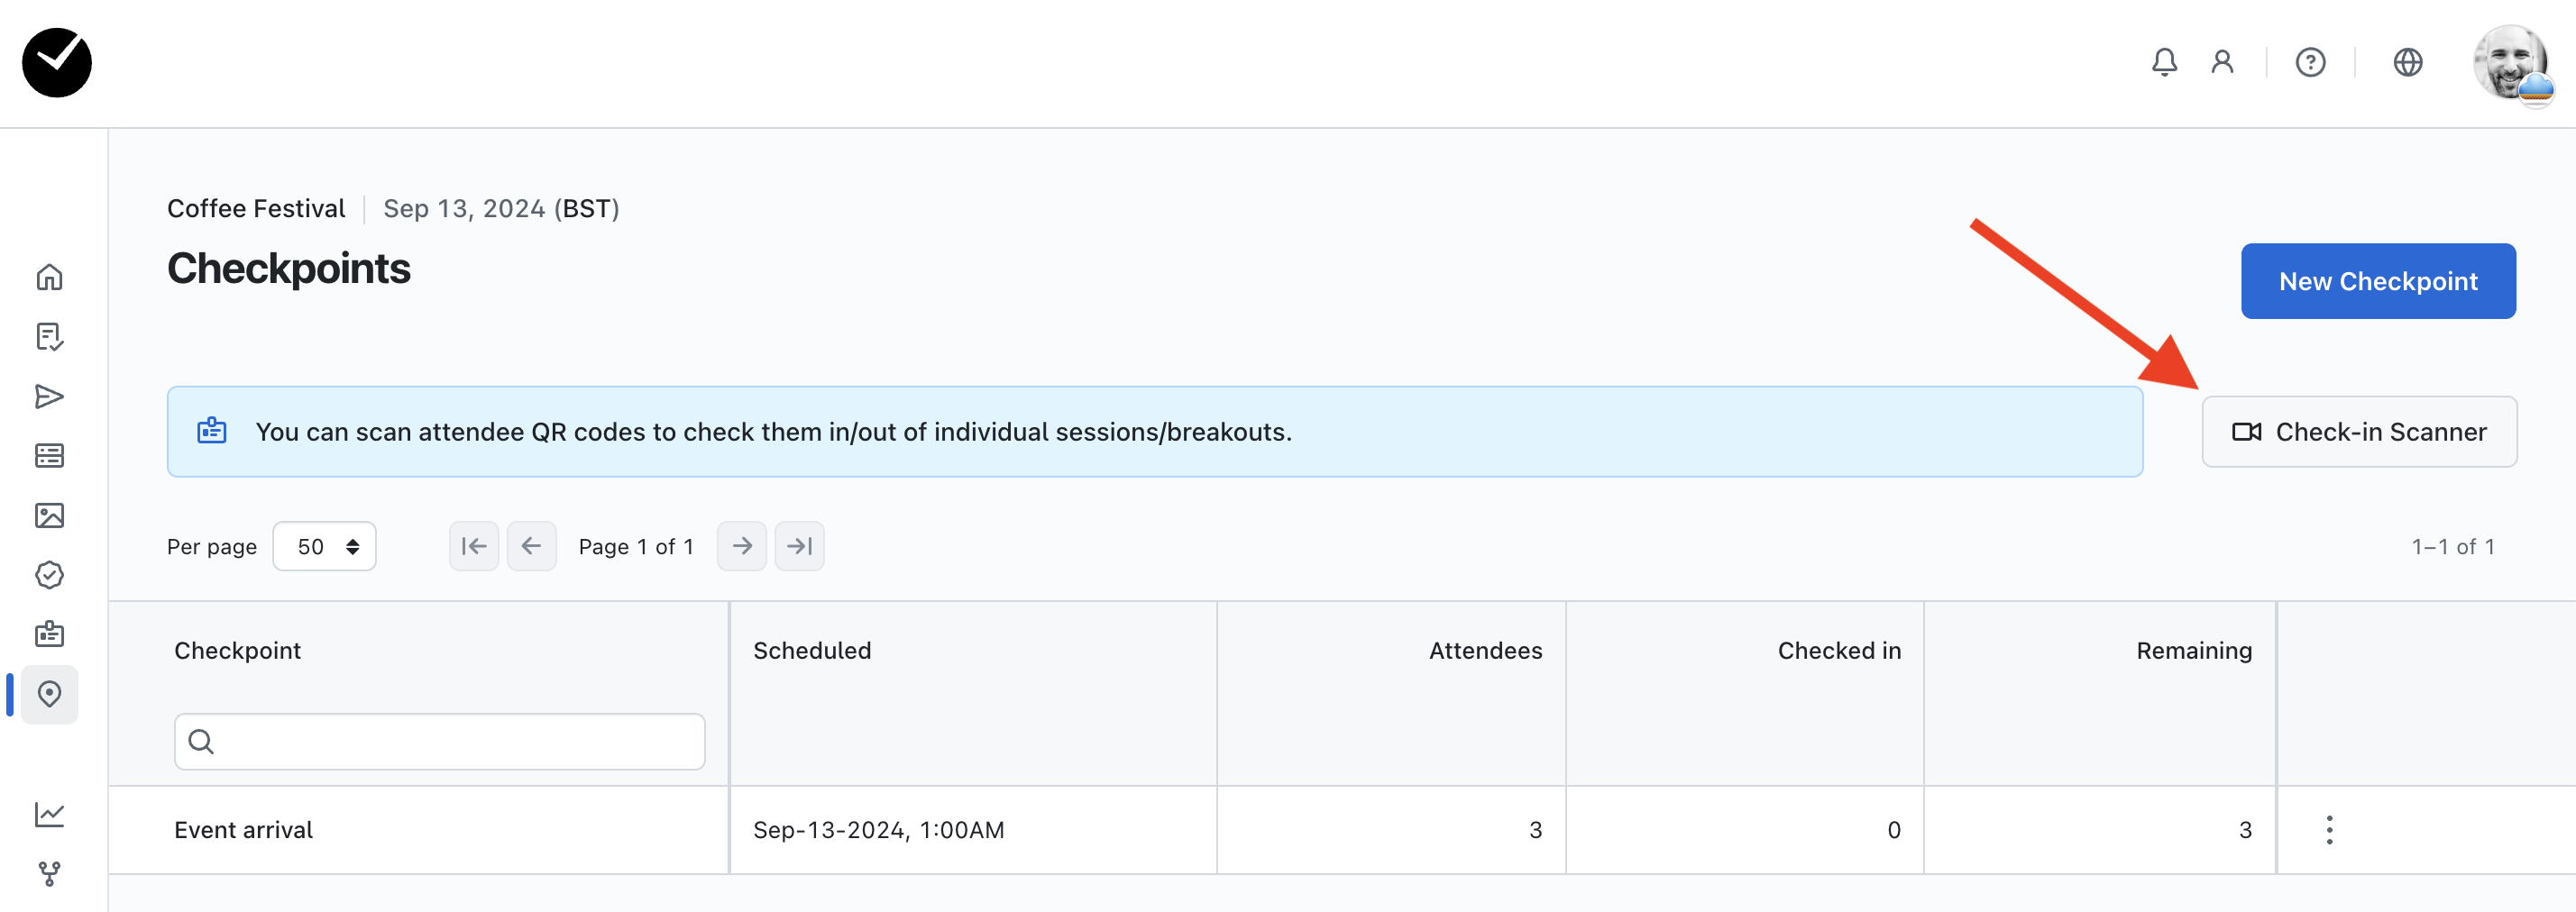2576x912 pixels.
Task: Click the Checkpoint search input field
Action: 440,742
